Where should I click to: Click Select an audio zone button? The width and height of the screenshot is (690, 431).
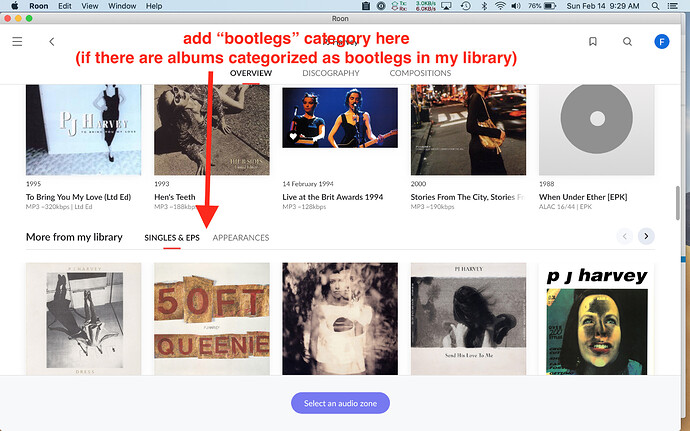(340, 403)
